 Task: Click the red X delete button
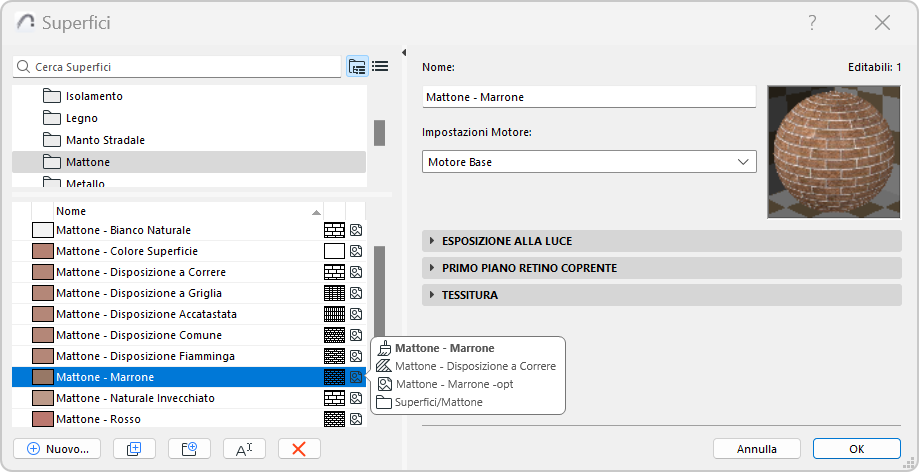[x=298, y=449]
